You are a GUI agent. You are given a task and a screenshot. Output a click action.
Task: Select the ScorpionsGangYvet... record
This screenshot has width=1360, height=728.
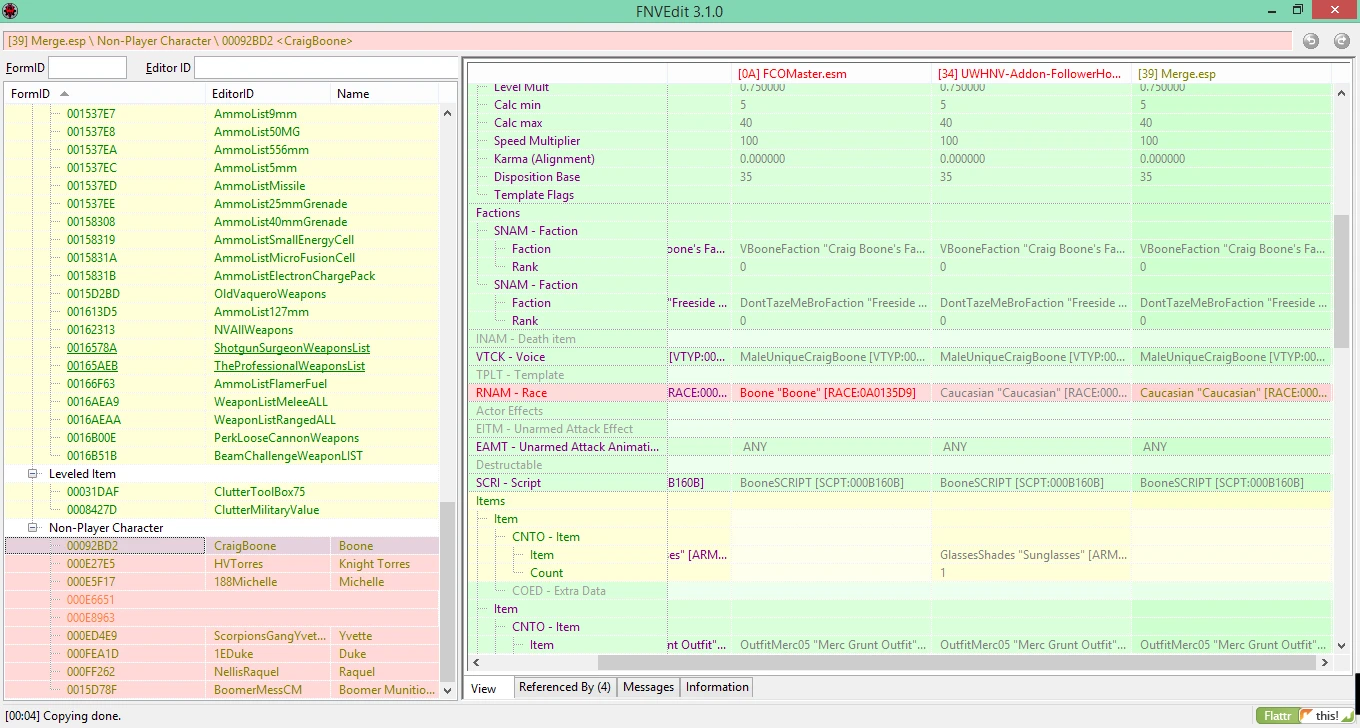coord(221,636)
